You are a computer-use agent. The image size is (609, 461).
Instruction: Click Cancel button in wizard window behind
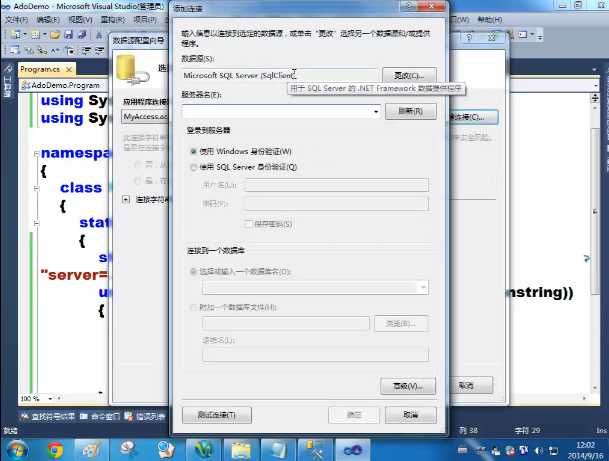471,385
